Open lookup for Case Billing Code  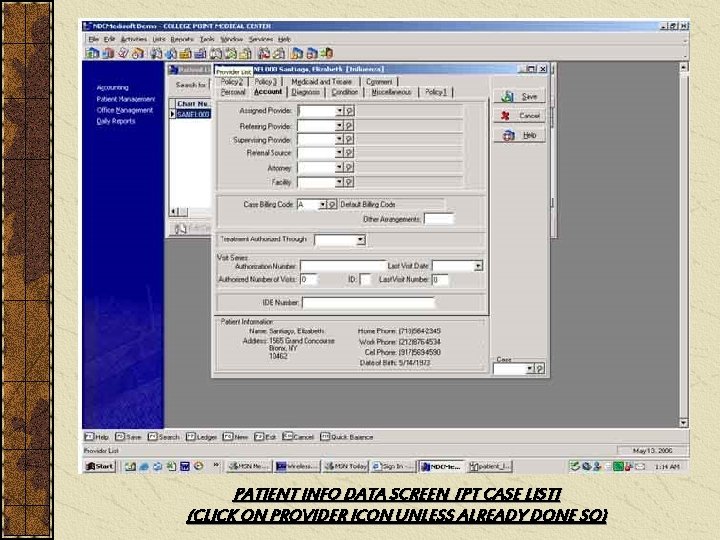(332, 204)
